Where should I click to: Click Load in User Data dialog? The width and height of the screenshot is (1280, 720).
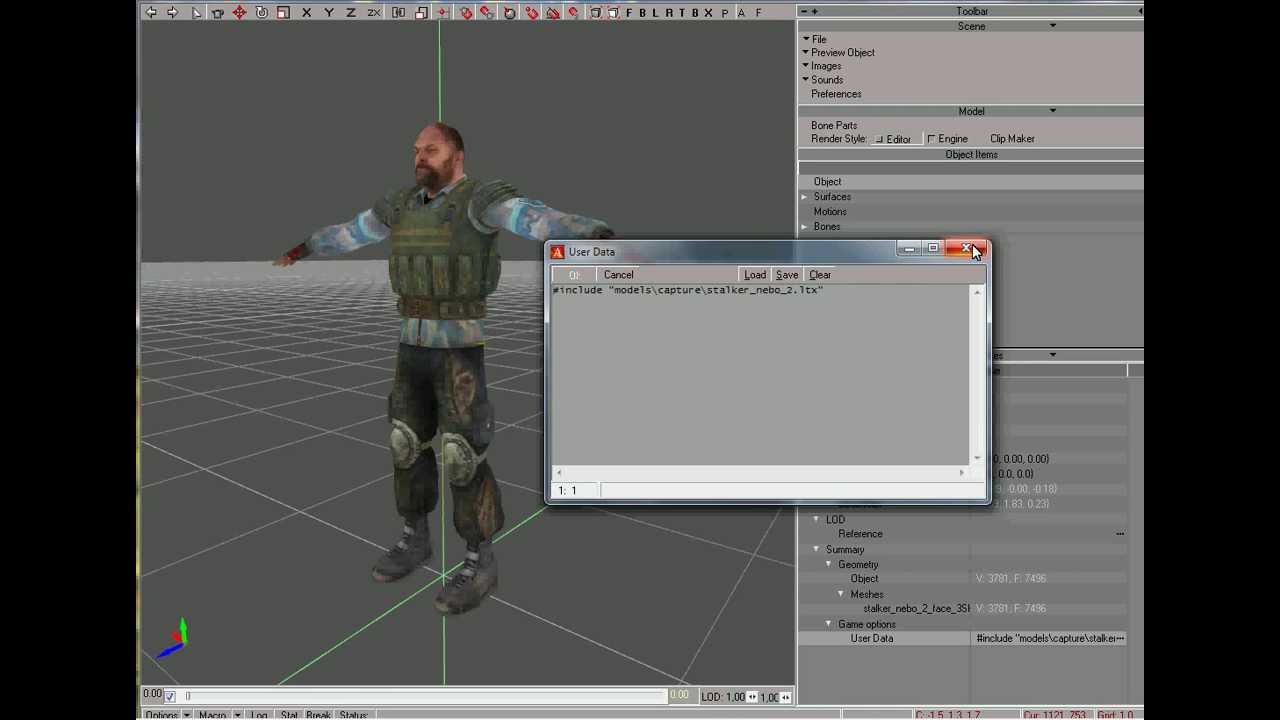pos(755,275)
